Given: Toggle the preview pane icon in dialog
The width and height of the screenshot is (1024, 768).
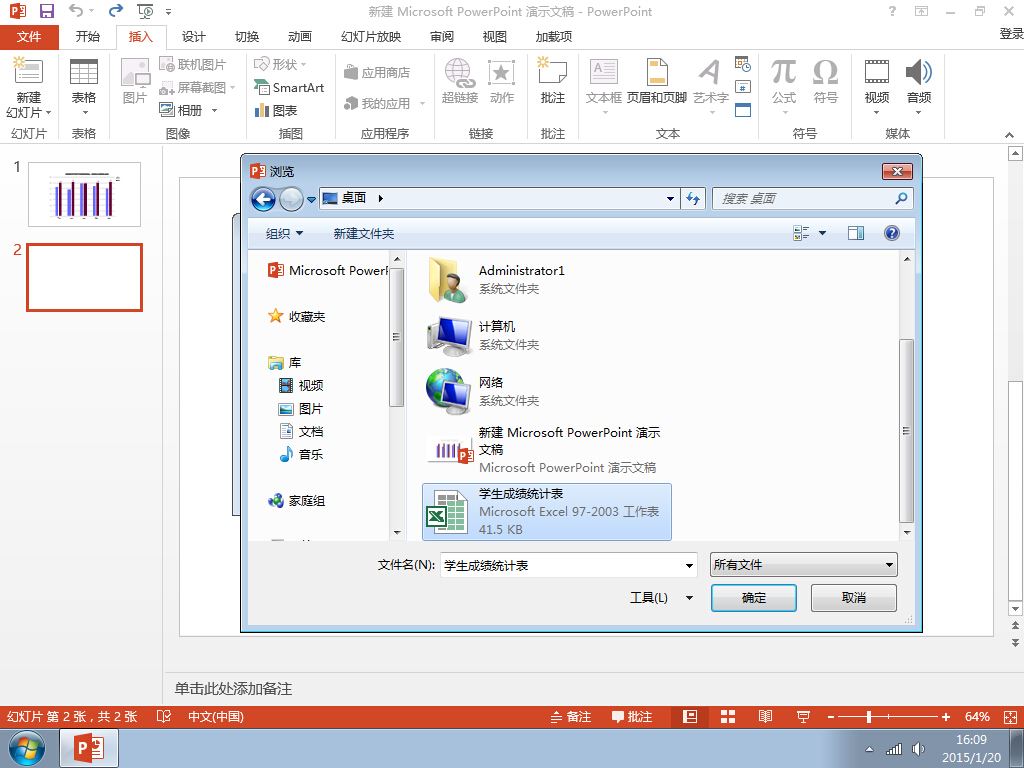Looking at the screenshot, I should tap(856, 233).
